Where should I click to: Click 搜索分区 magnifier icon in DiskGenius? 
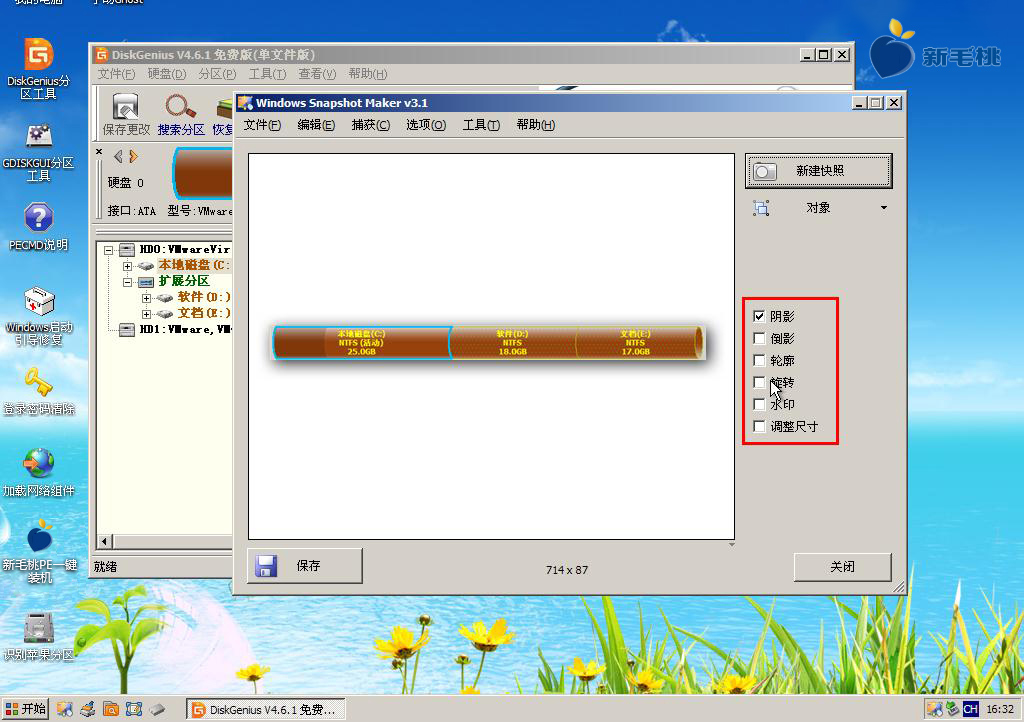[x=180, y=107]
